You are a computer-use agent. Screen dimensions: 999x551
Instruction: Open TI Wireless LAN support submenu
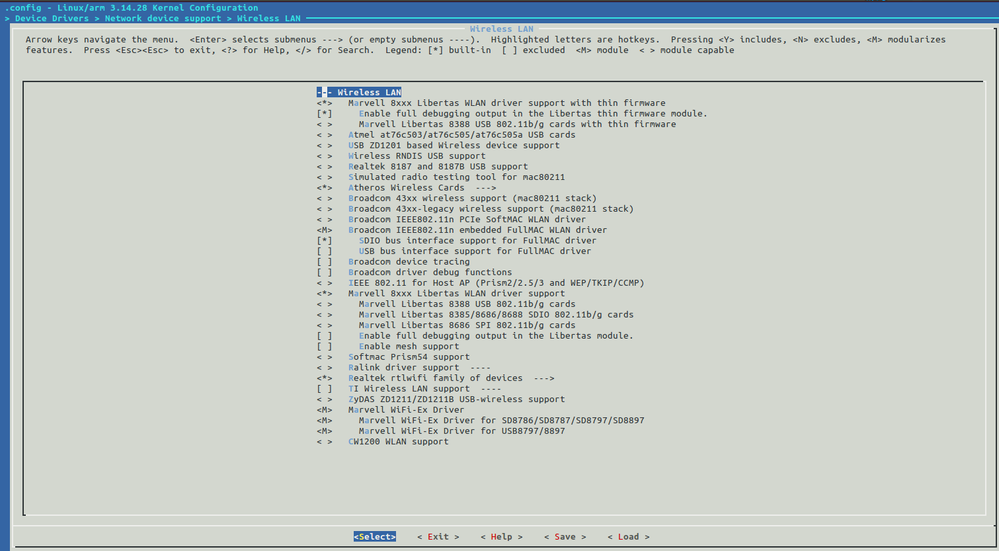(409, 389)
